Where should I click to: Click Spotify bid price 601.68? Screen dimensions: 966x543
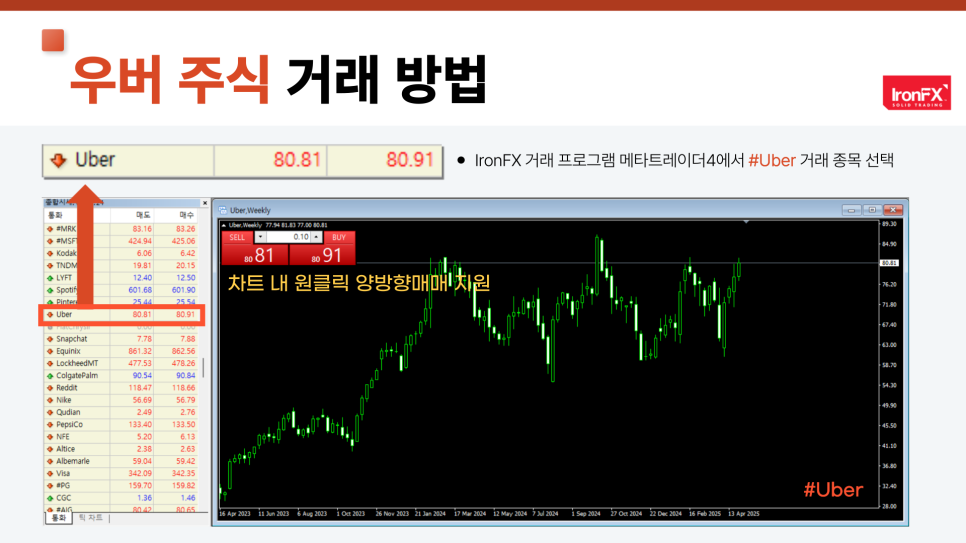(140, 290)
